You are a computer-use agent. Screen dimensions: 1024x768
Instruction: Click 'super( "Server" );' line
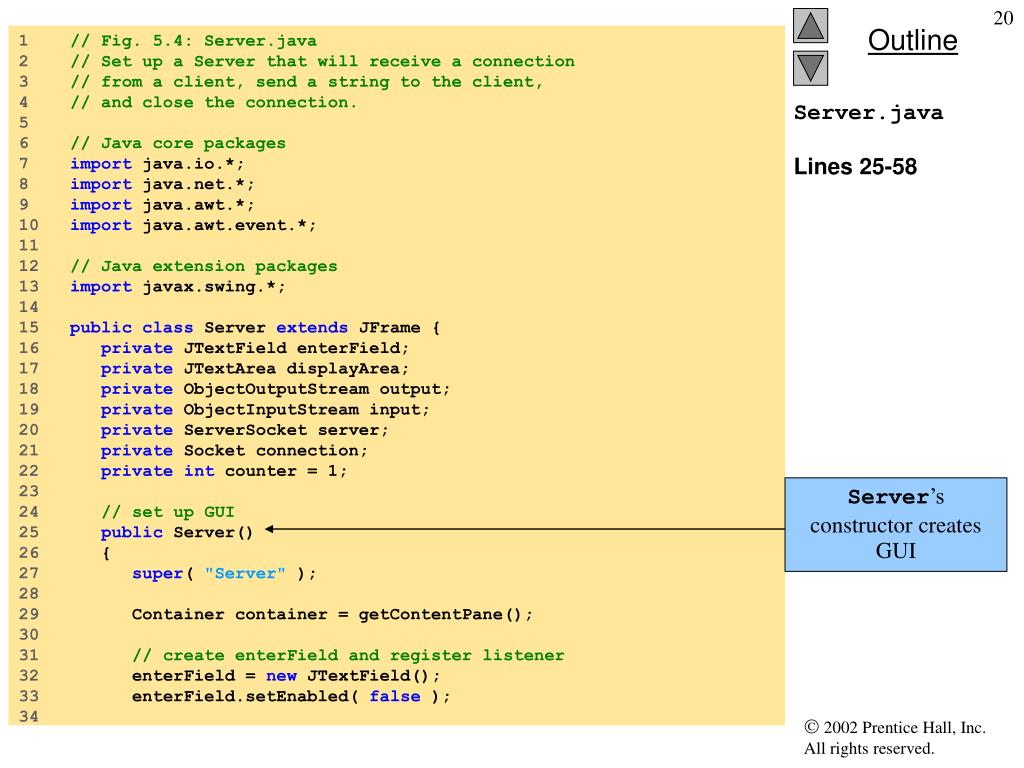point(224,573)
